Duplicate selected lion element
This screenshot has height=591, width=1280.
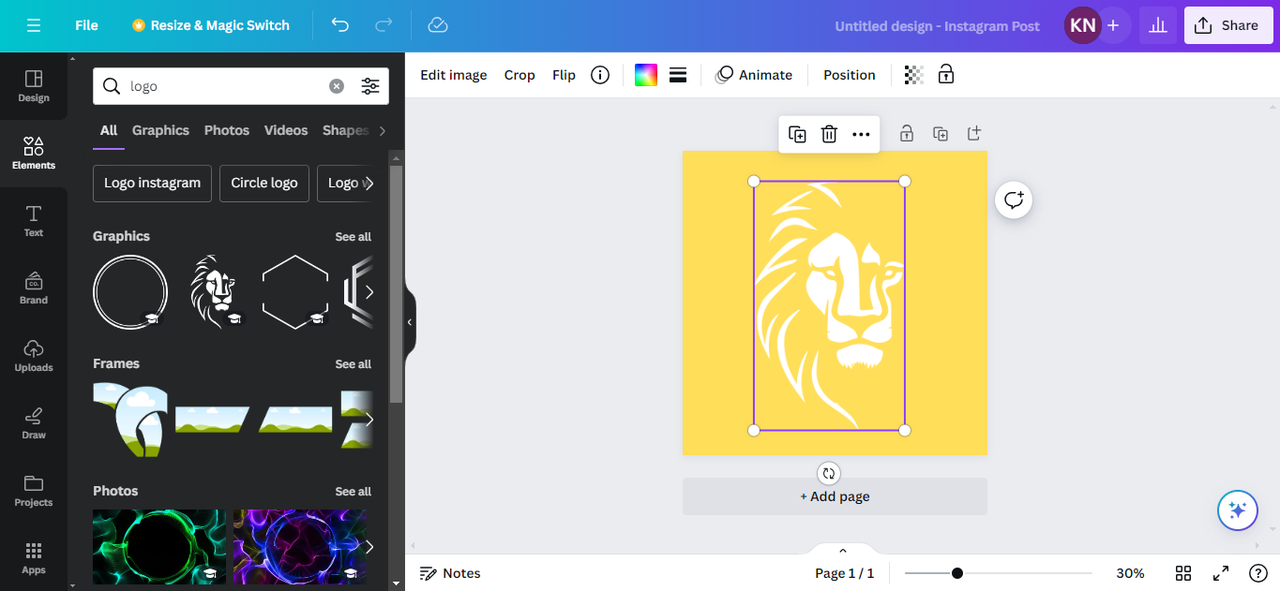point(797,134)
